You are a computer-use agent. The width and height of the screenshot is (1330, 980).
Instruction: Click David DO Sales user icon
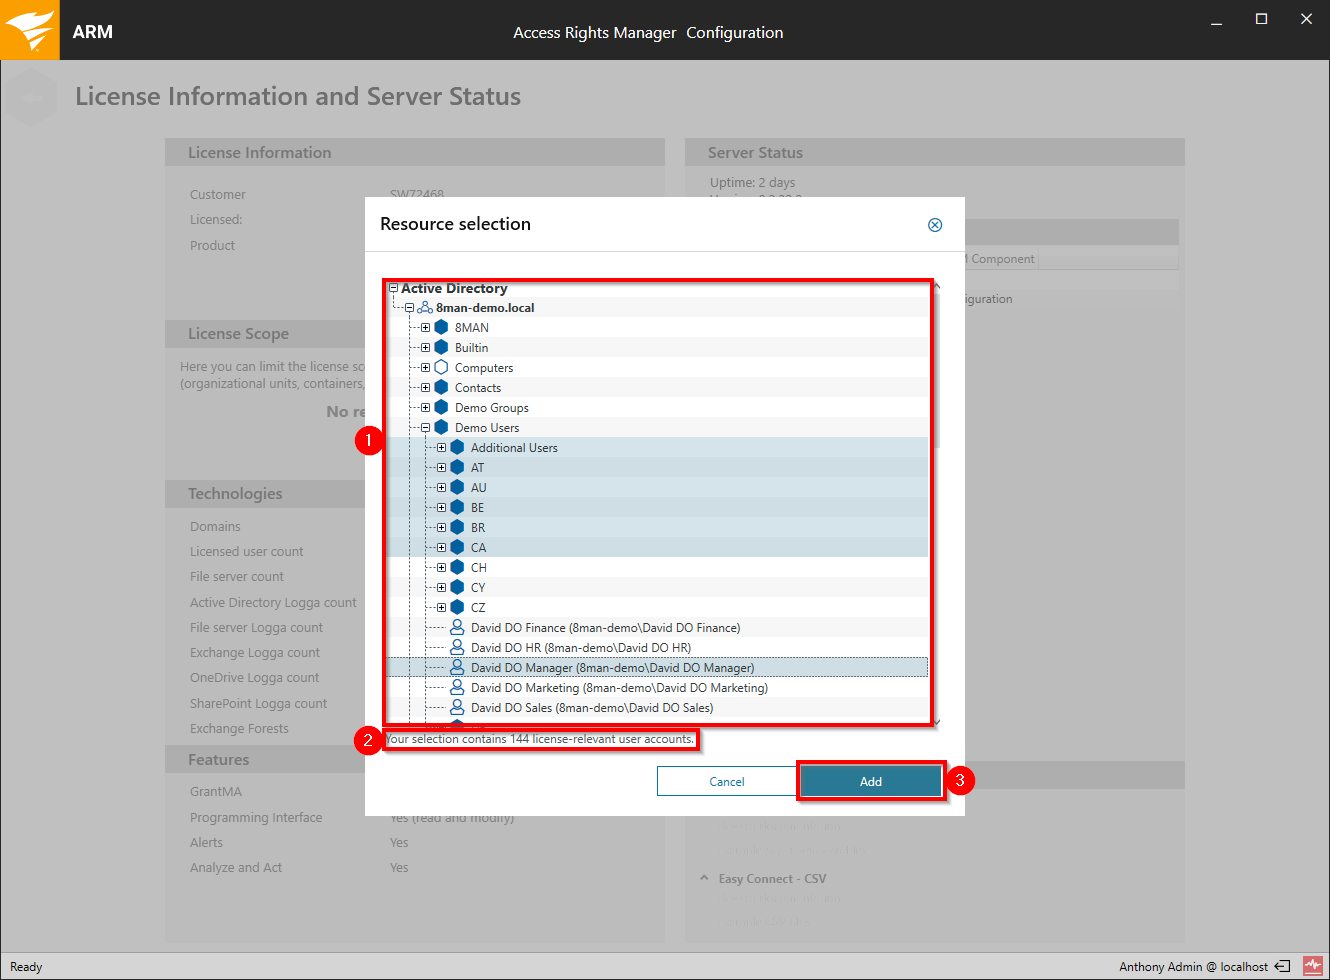[x=457, y=707]
